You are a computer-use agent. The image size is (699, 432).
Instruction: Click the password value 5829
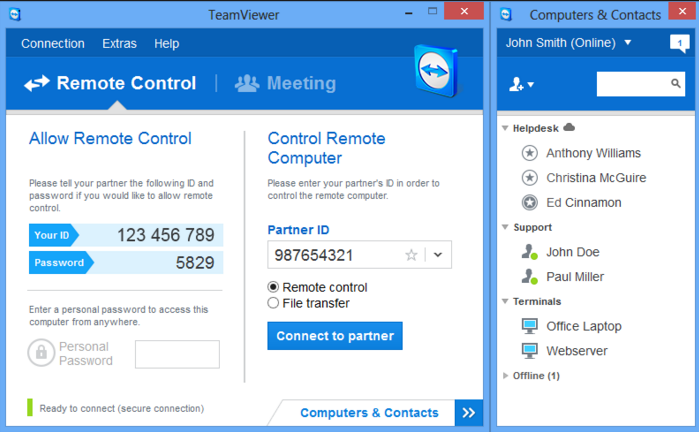pyautogui.click(x=195, y=263)
